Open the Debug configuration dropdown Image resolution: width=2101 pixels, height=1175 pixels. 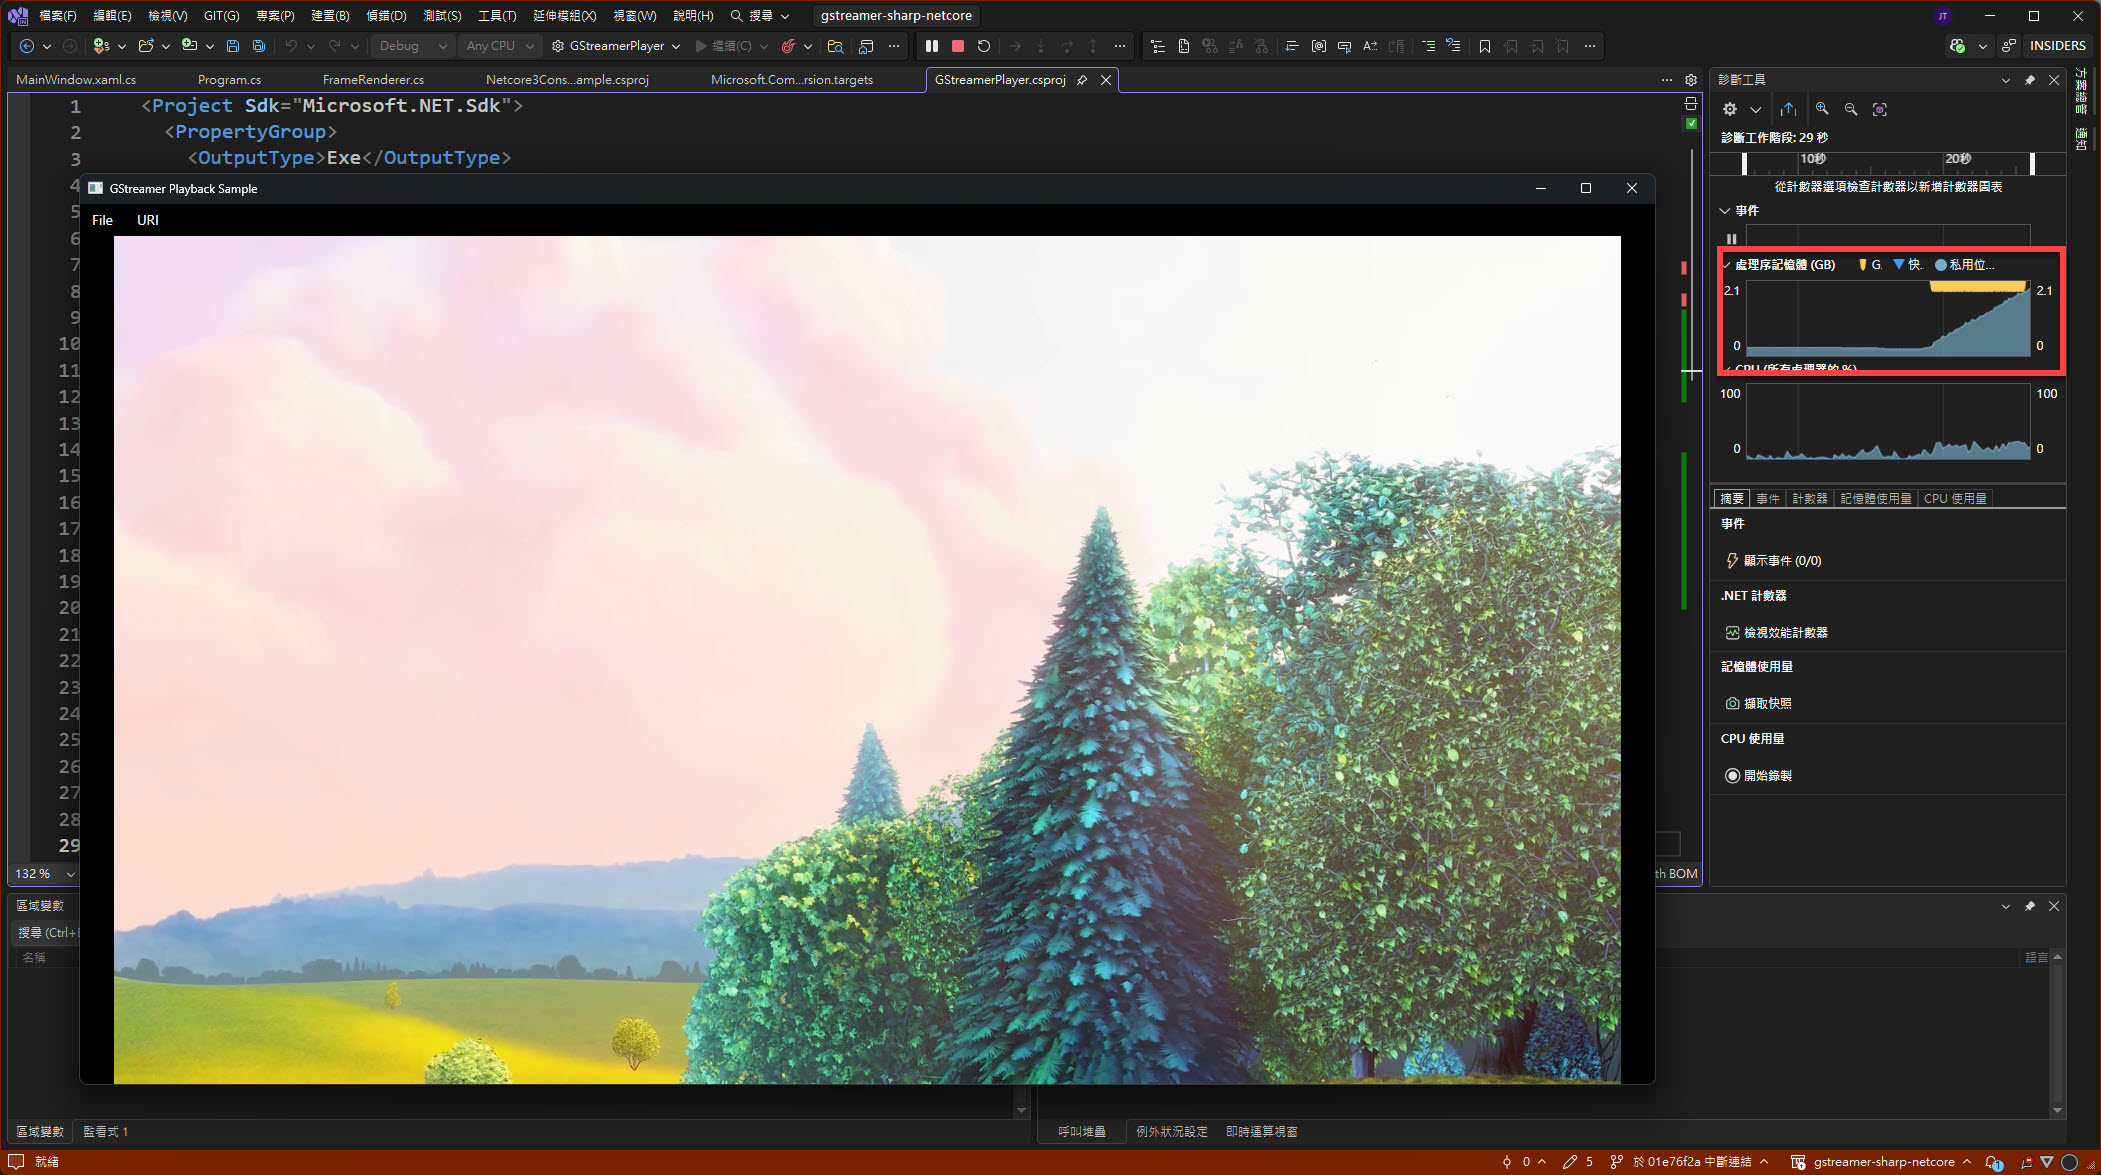pyautogui.click(x=413, y=46)
